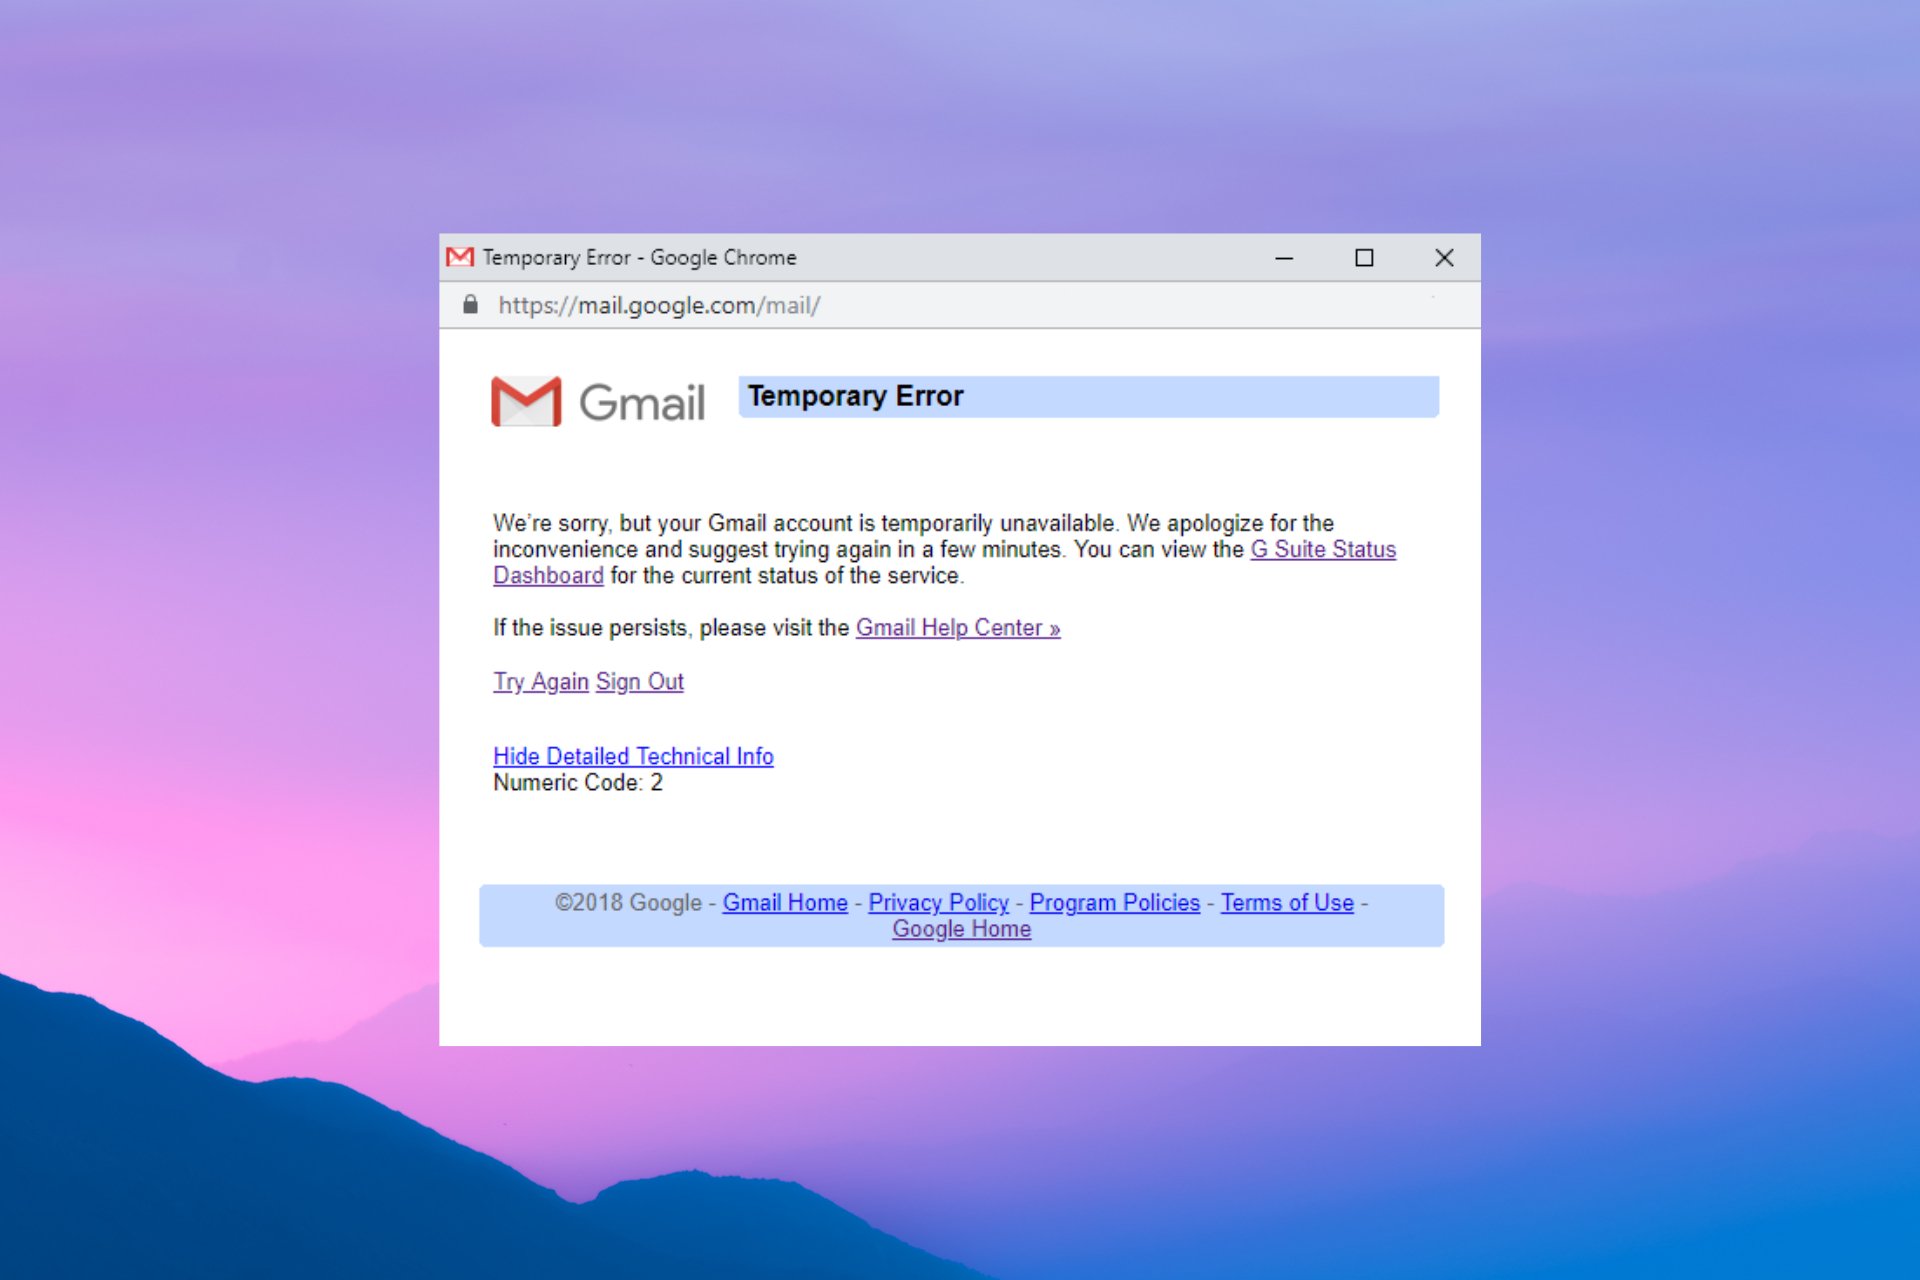Open Google Home from footer link
The image size is (1920, 1280).
pos(961,927)
